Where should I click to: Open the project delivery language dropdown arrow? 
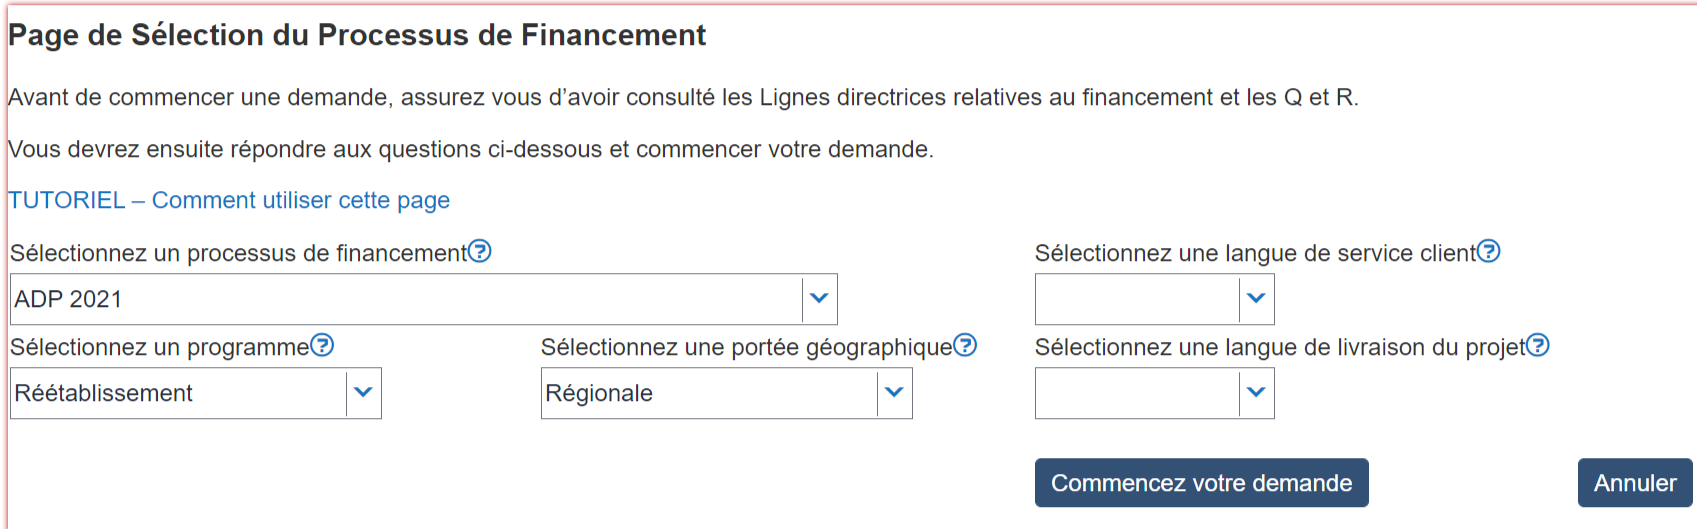pyautogui.click(x=1256, y=392)
